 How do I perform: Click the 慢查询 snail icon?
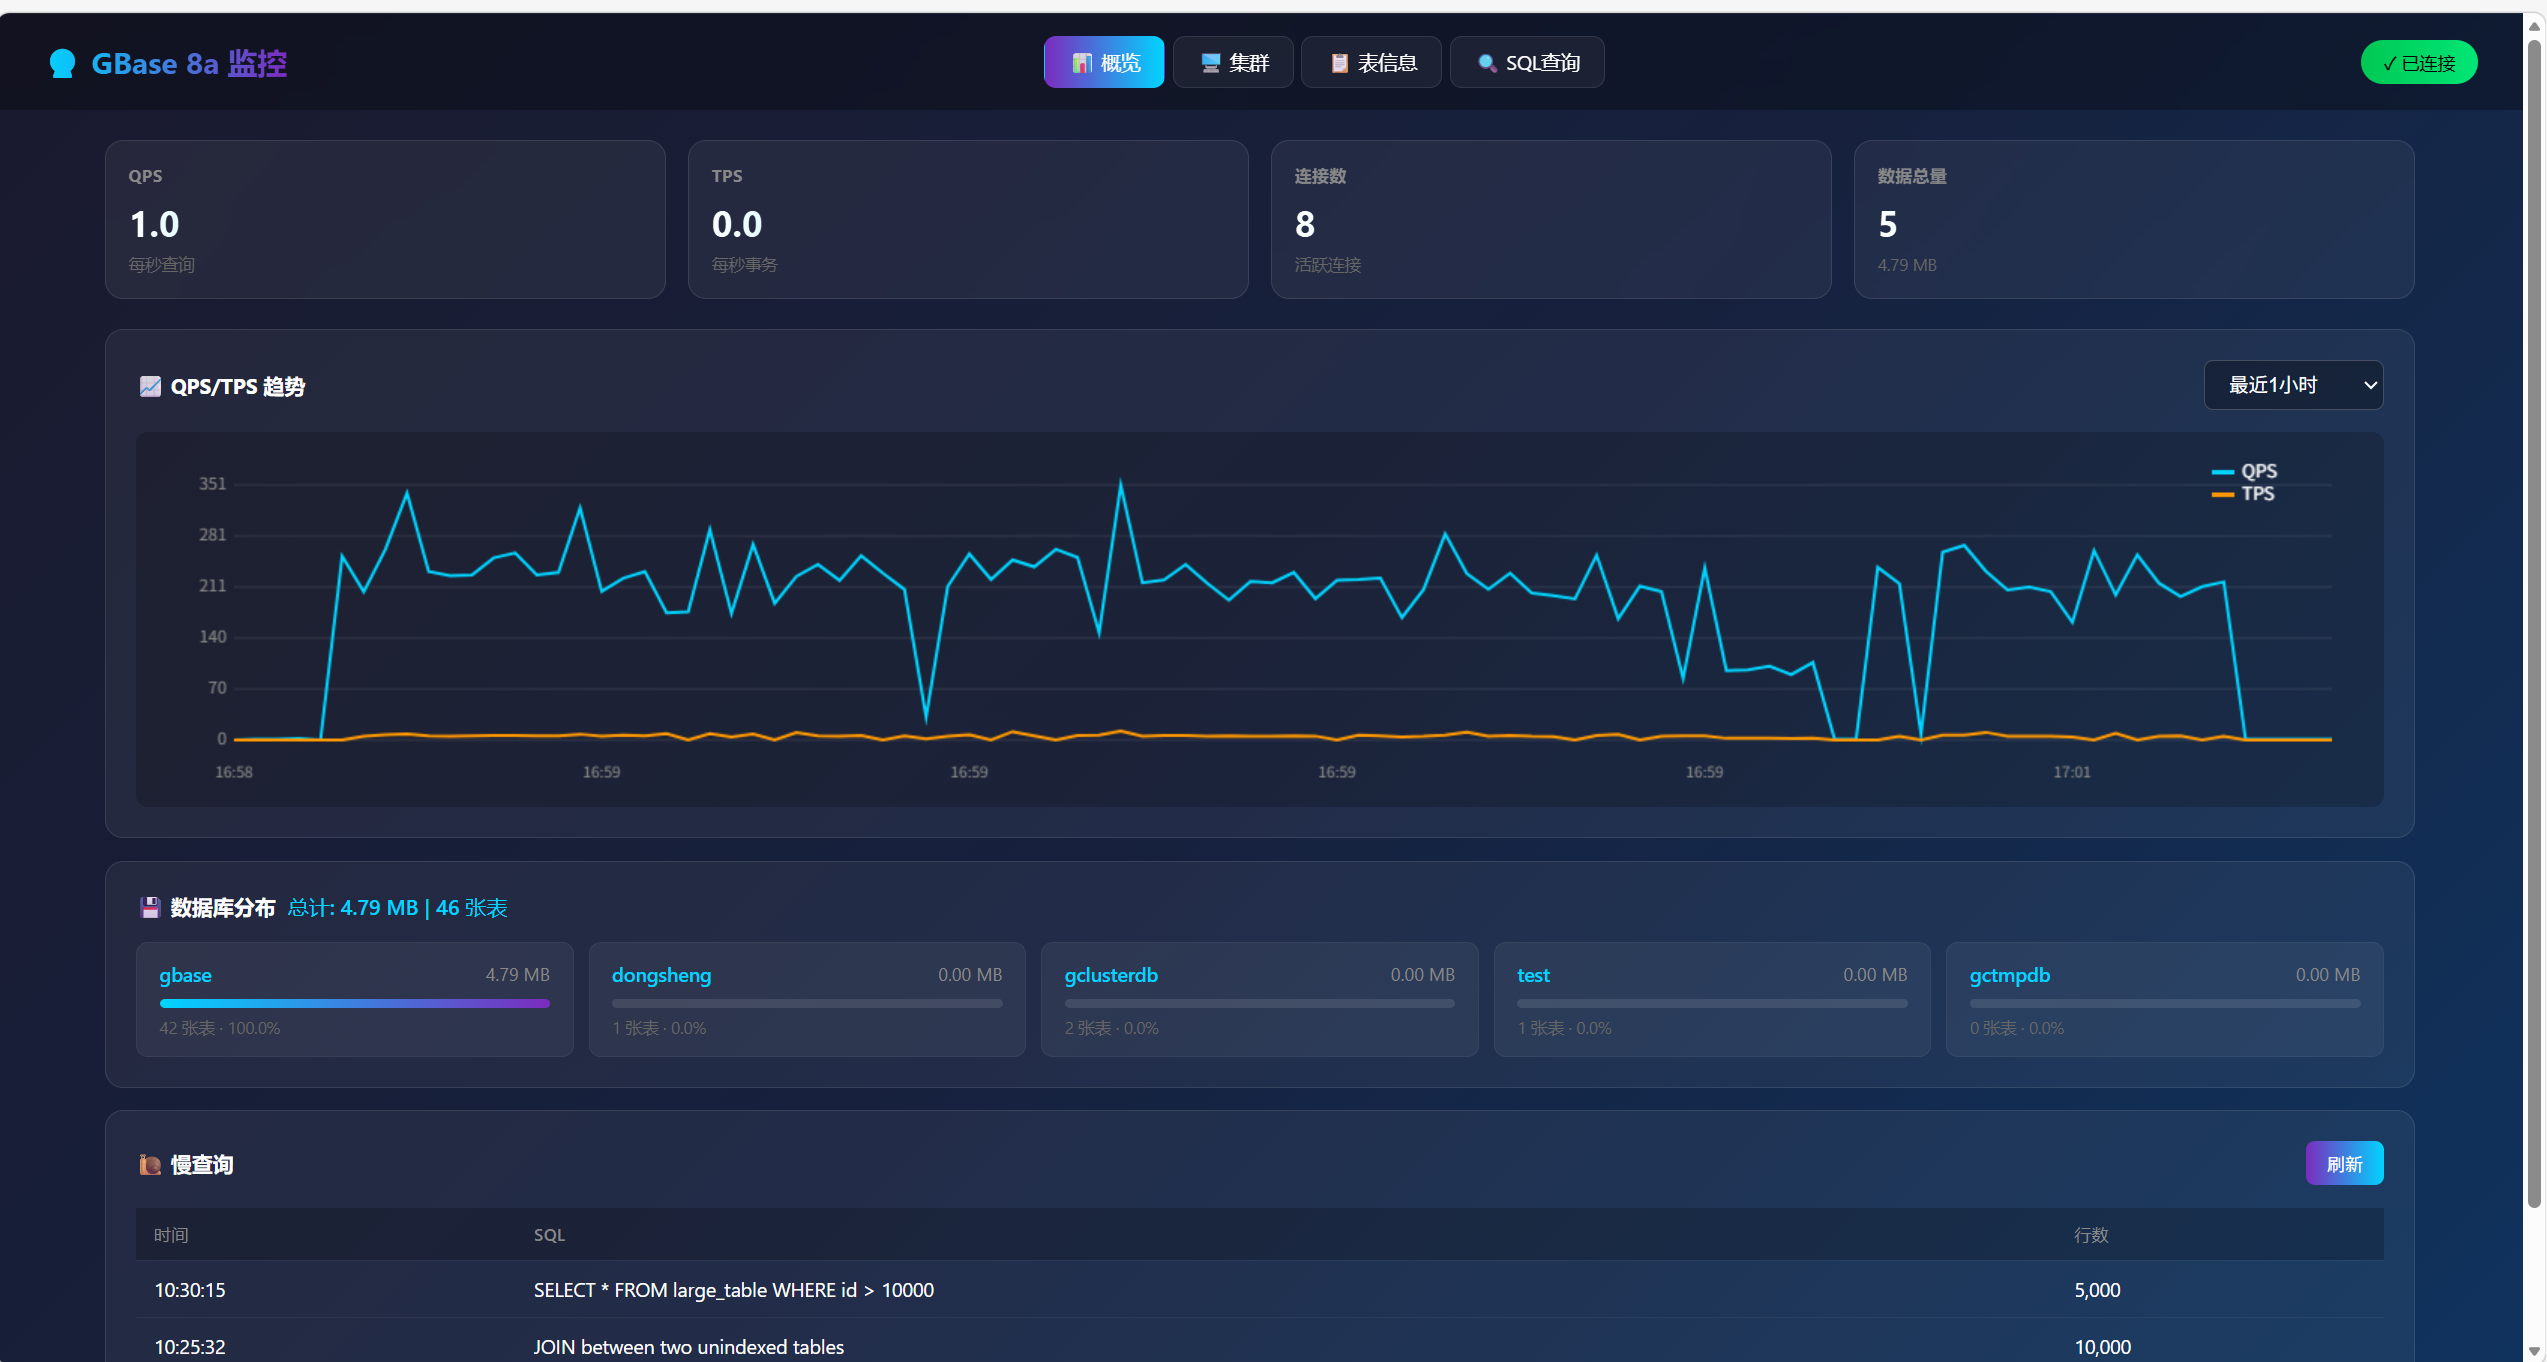(x=150, y=1164)
